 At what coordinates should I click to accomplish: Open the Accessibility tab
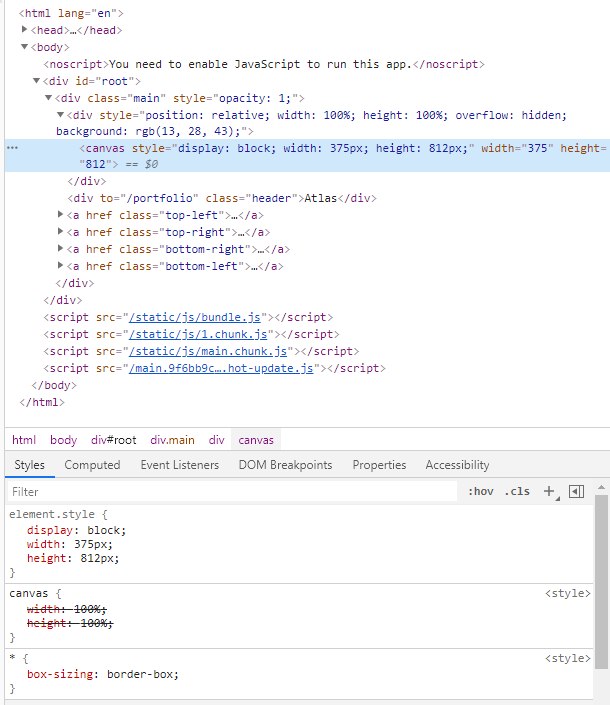tap(457, 465)
